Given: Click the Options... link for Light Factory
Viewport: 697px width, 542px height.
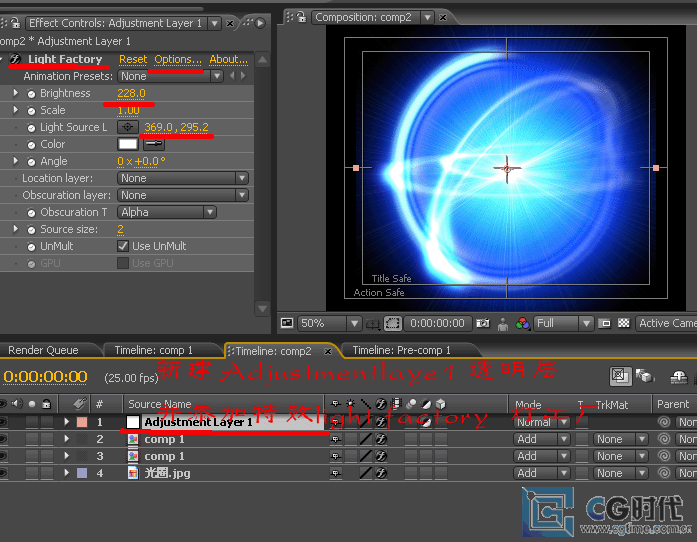Looking at the screenshot, I should [x=177, y=60].
